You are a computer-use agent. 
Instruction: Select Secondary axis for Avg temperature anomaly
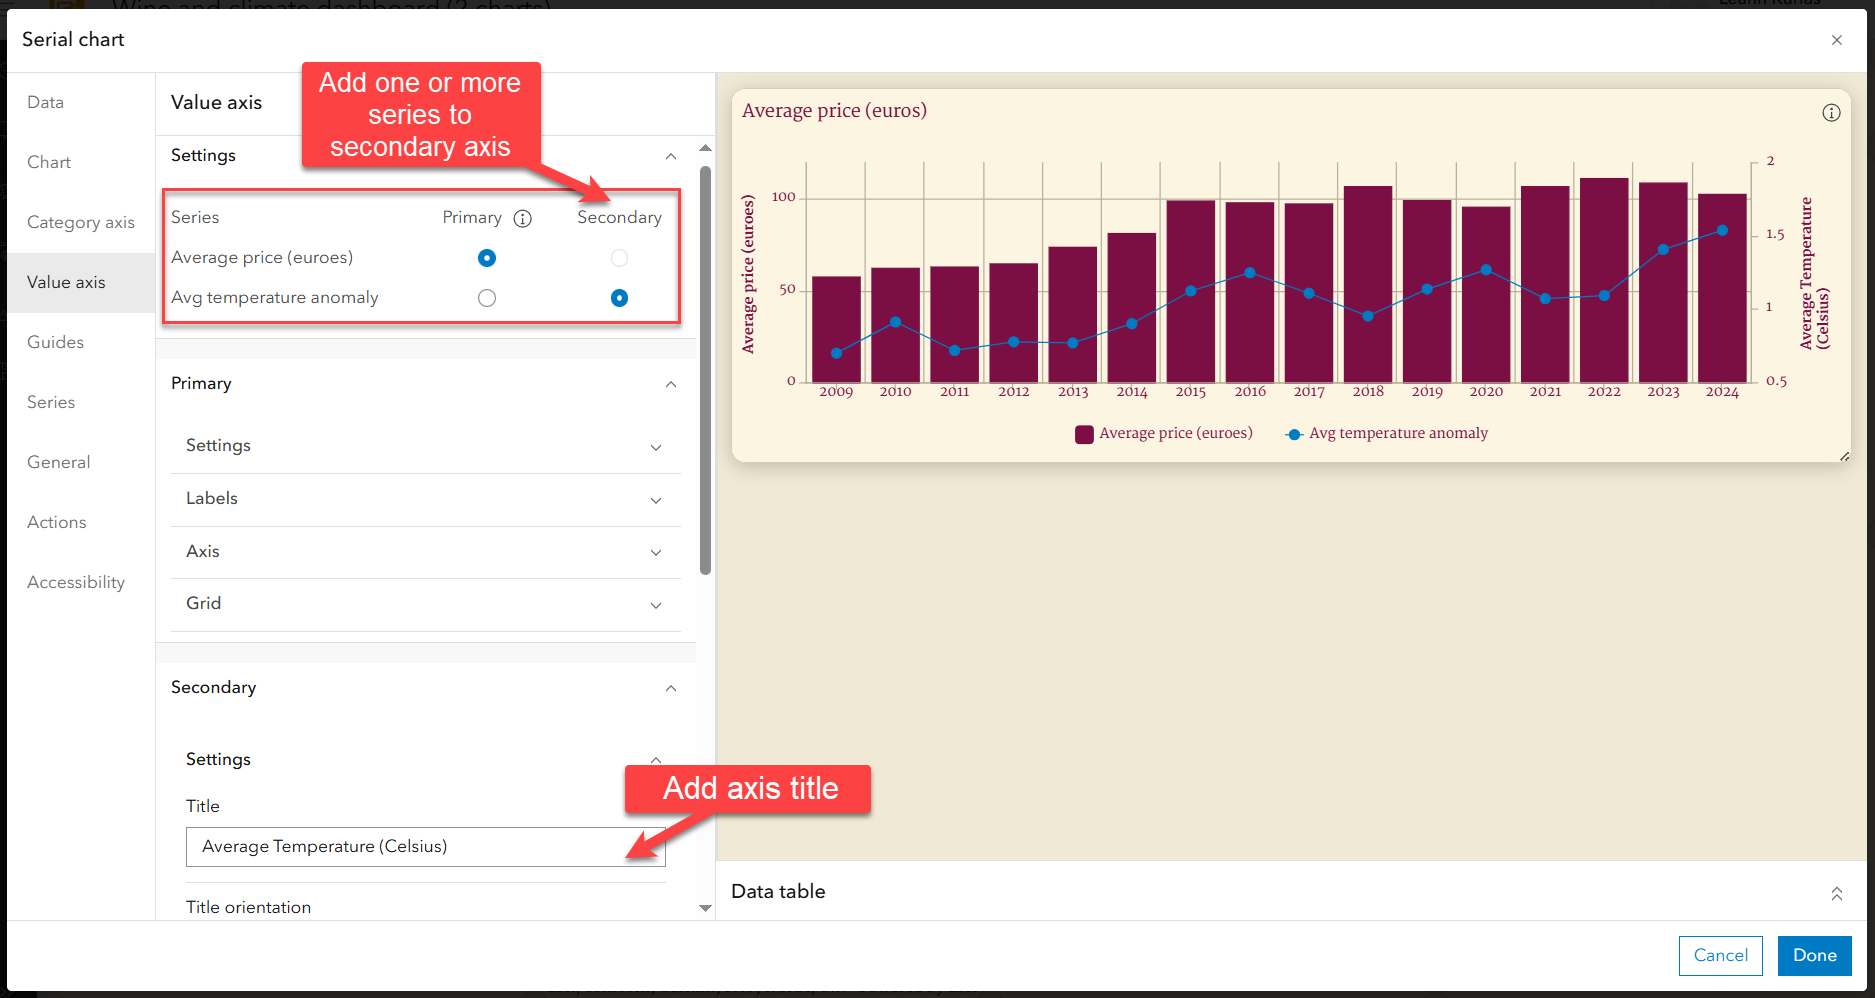pos(619,298)
